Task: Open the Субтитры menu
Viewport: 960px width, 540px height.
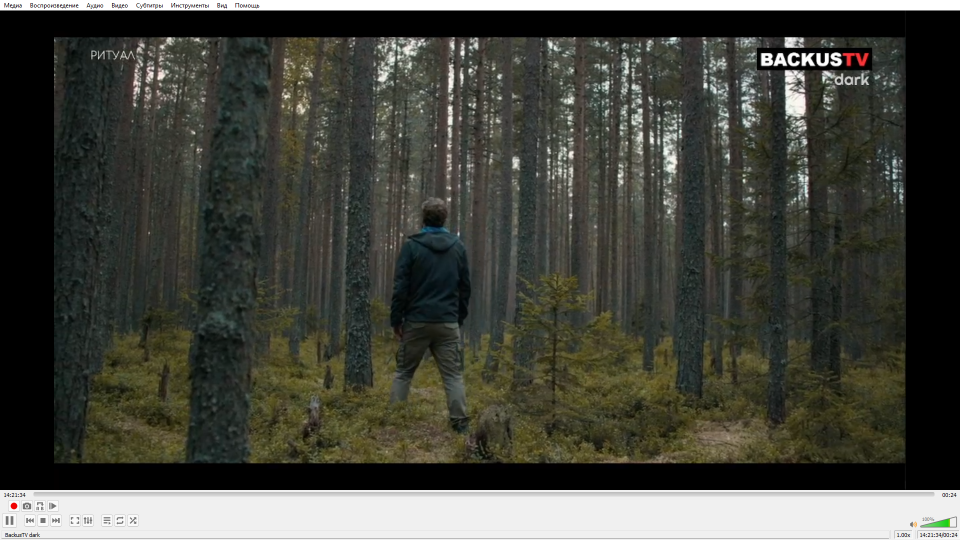Action: 149,6
